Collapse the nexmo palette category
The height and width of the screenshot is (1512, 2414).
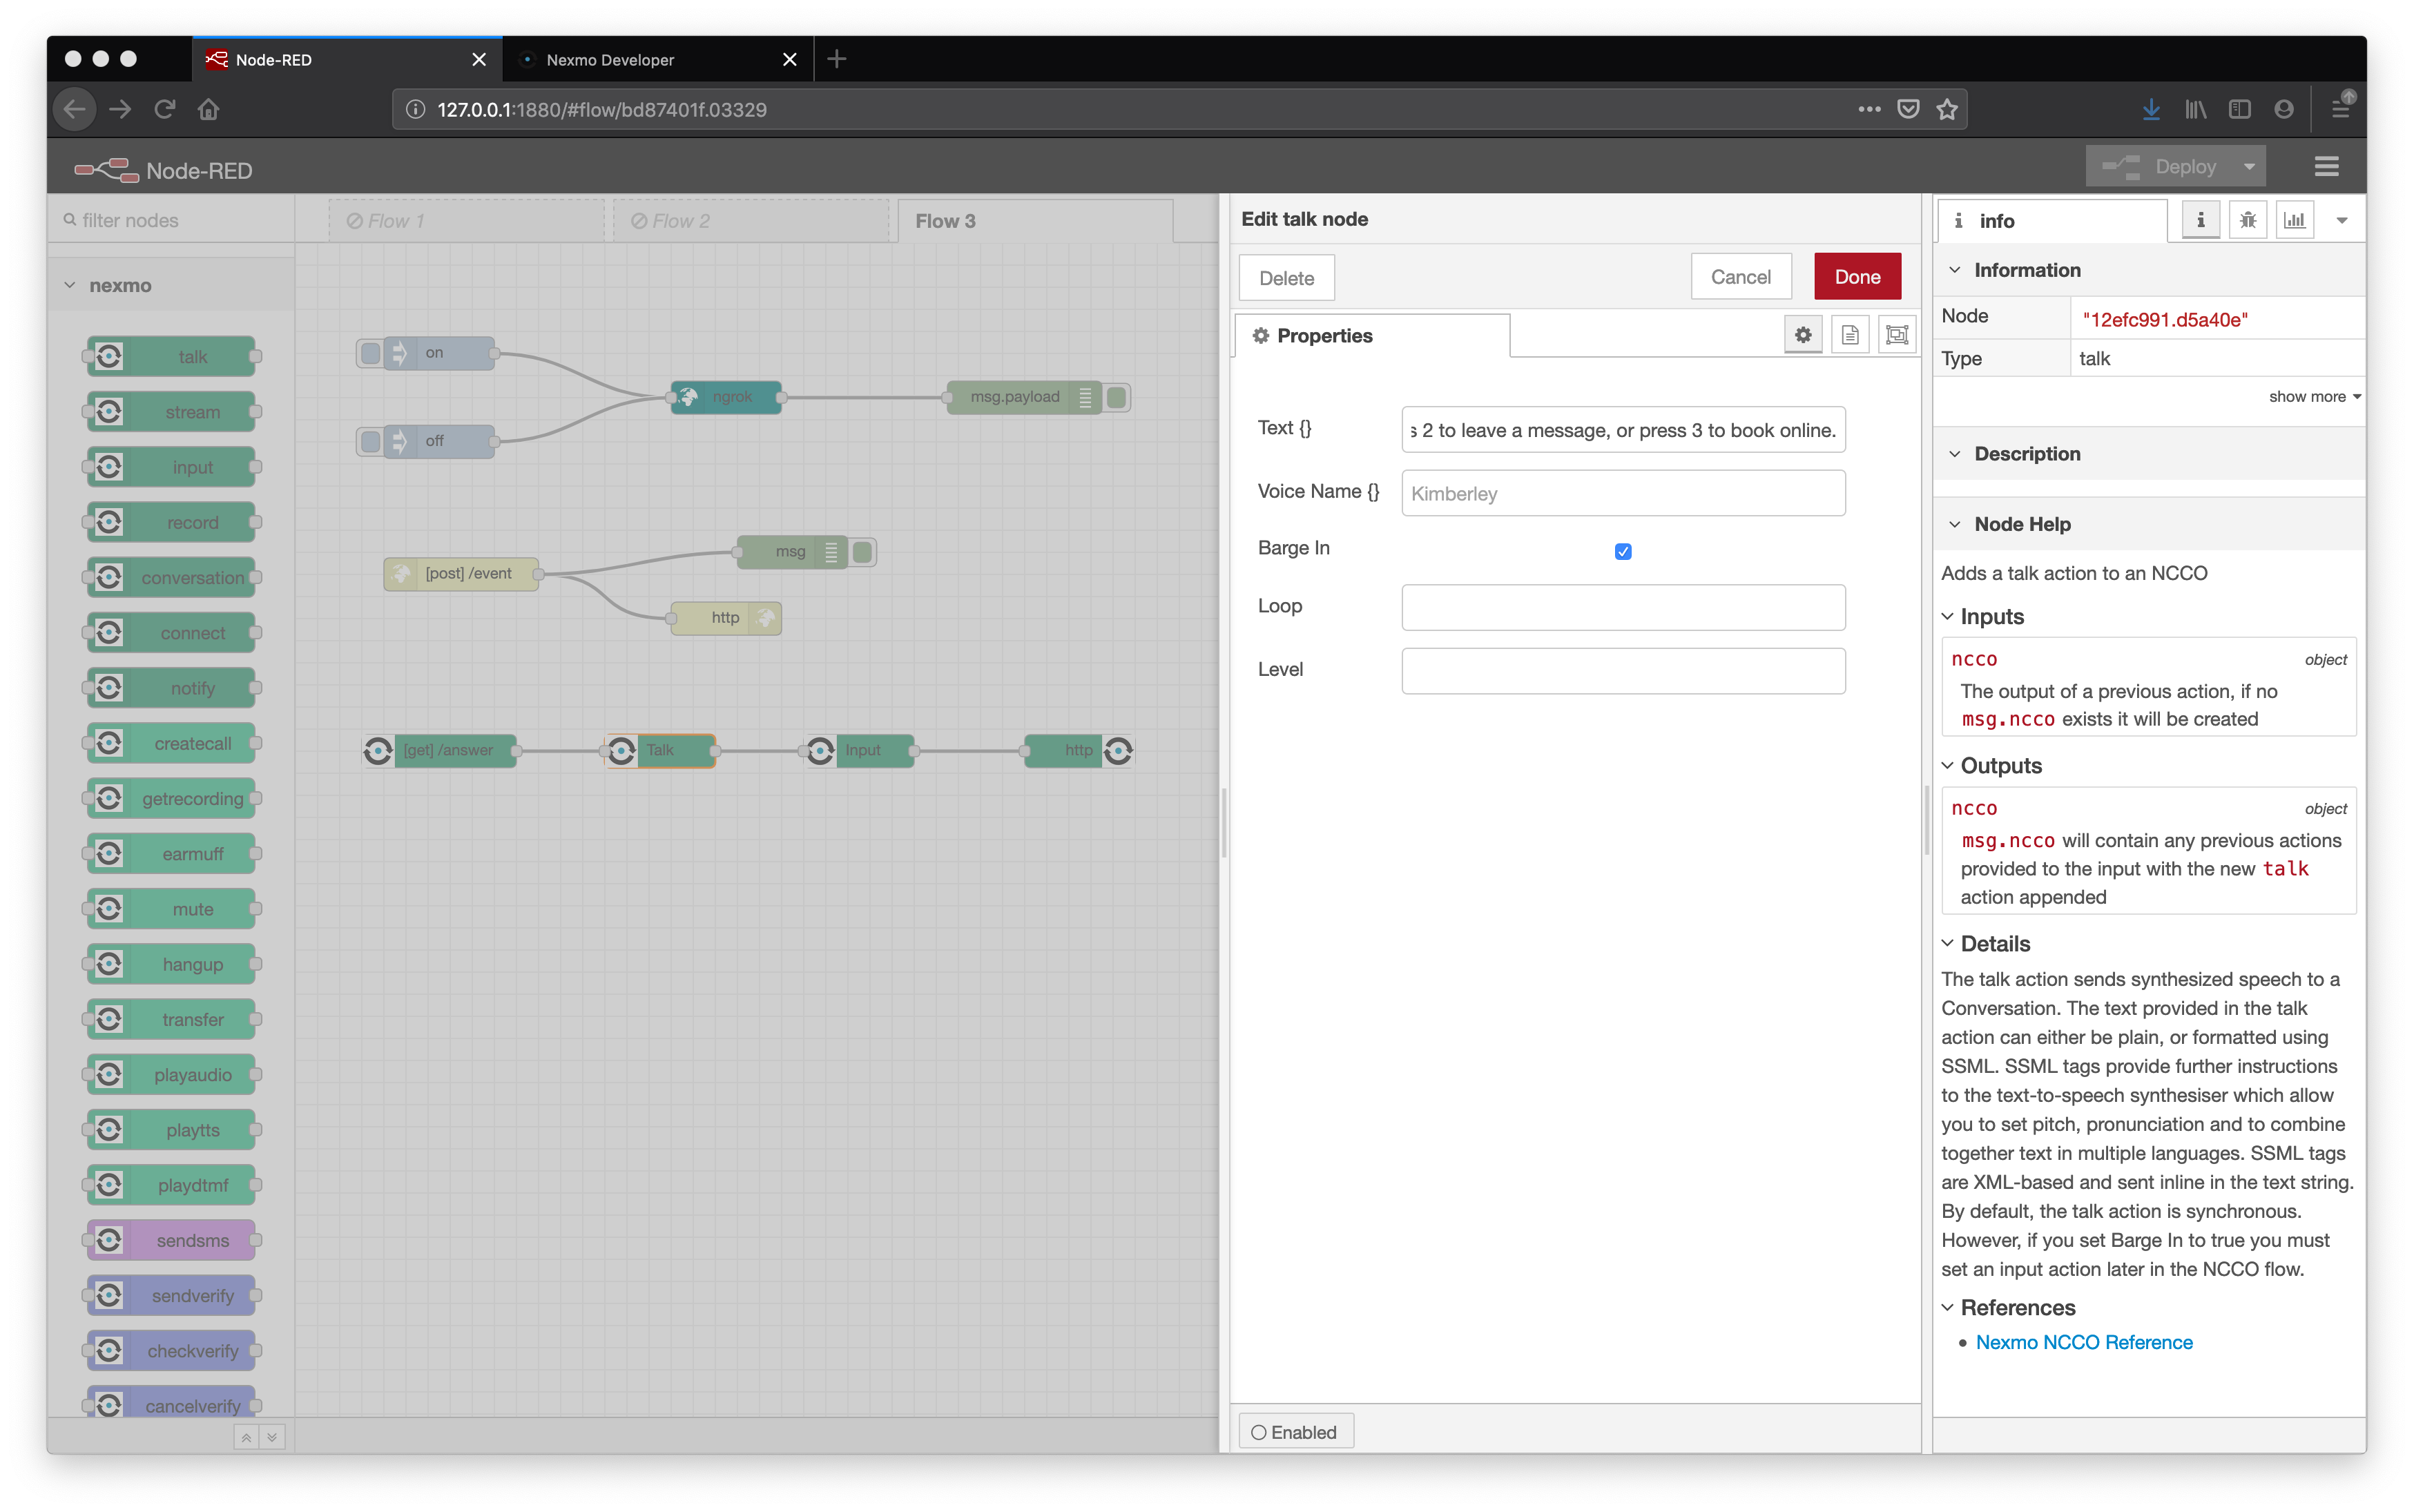[70, 285]
